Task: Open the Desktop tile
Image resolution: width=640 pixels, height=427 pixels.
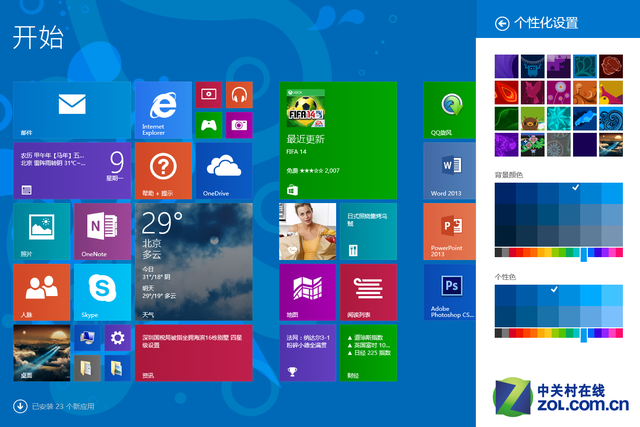Action: coord(42,353)
